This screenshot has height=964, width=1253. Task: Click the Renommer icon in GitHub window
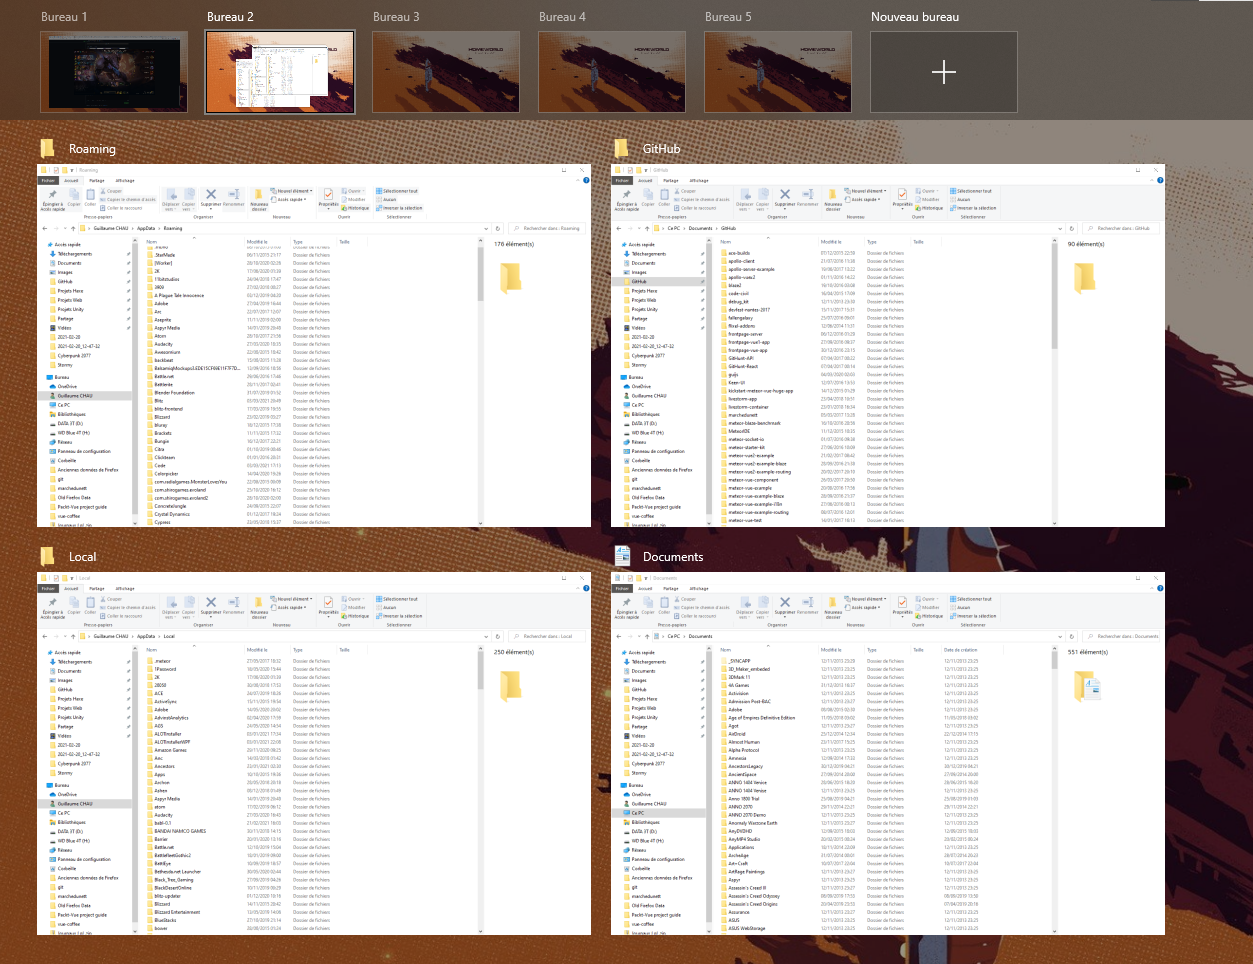click(808, 194)
